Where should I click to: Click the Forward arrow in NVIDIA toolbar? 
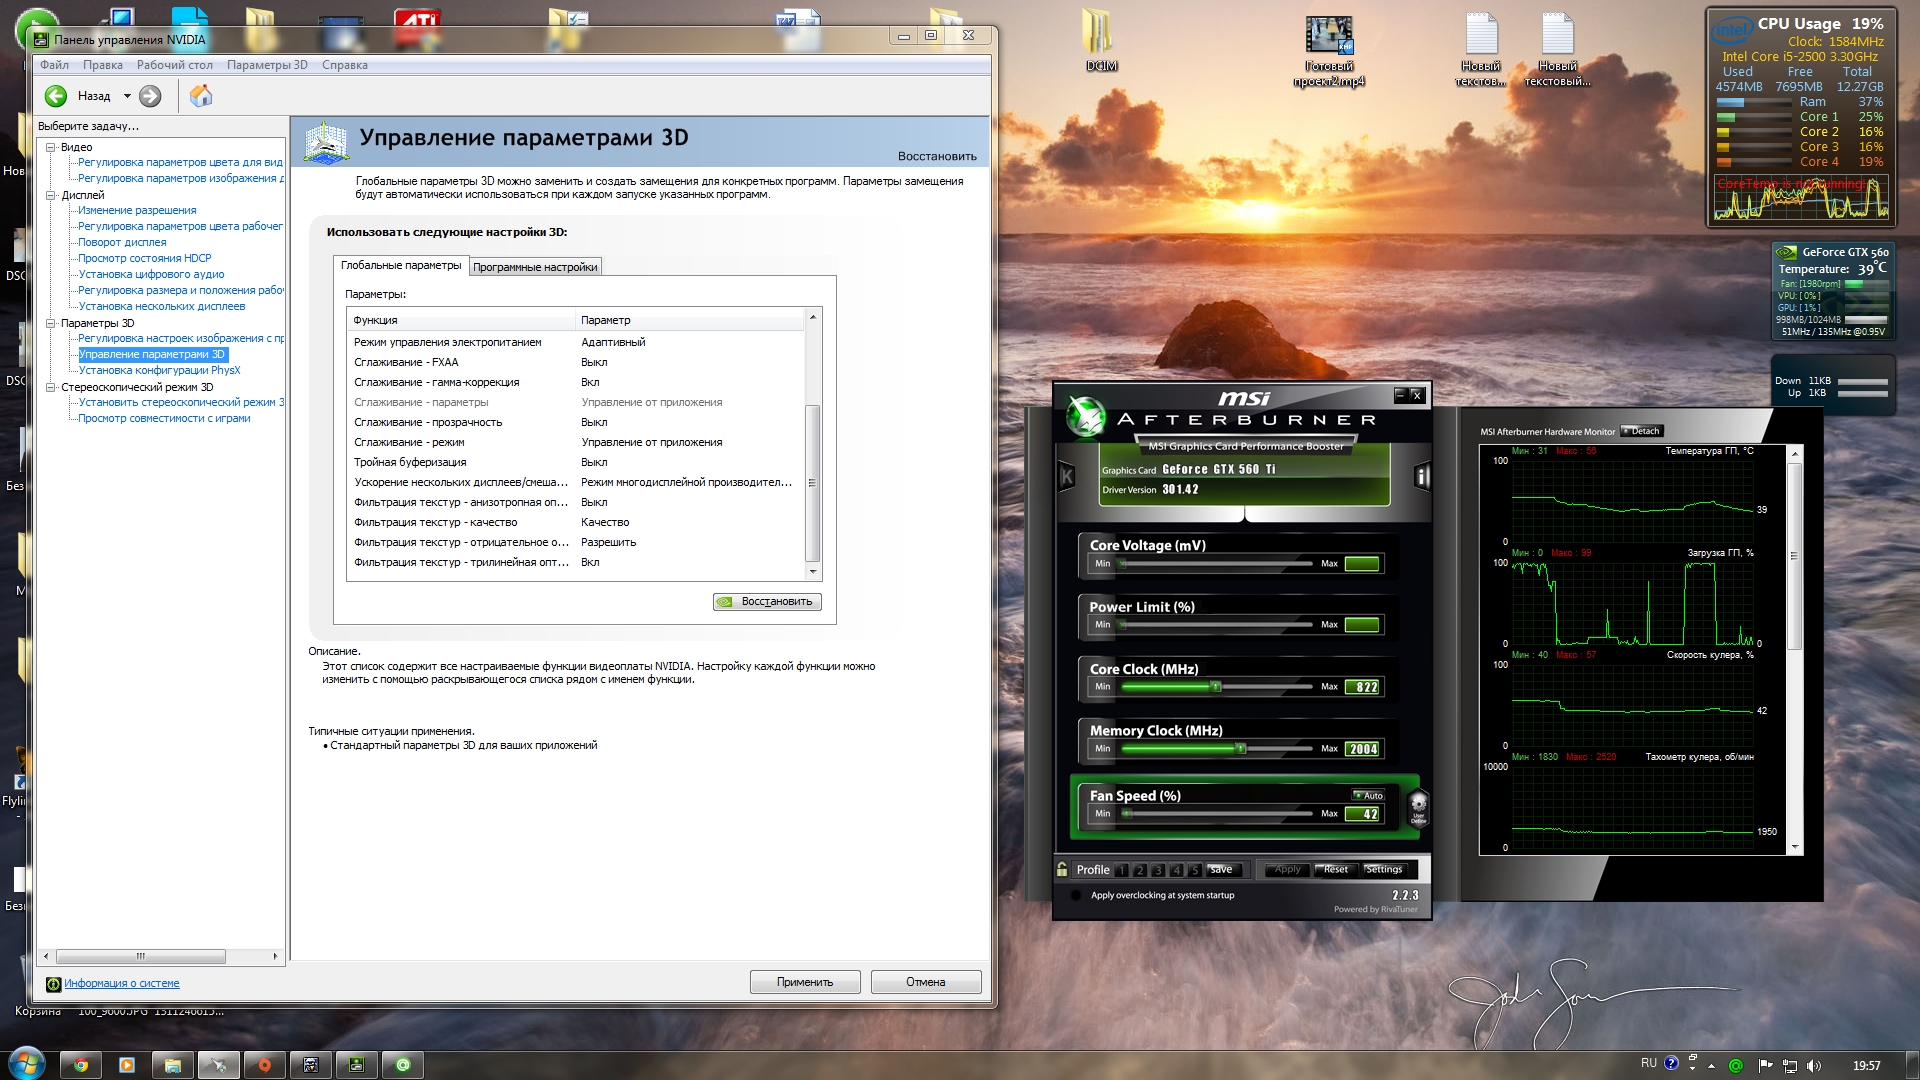(150, 96)
